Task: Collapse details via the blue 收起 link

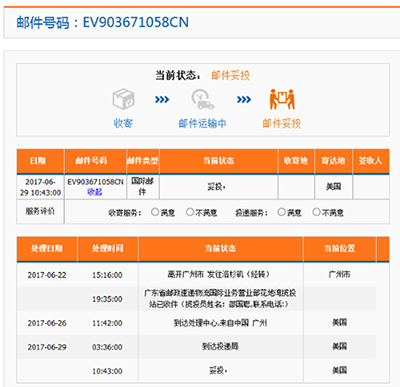Action: (x=95, y=192)
